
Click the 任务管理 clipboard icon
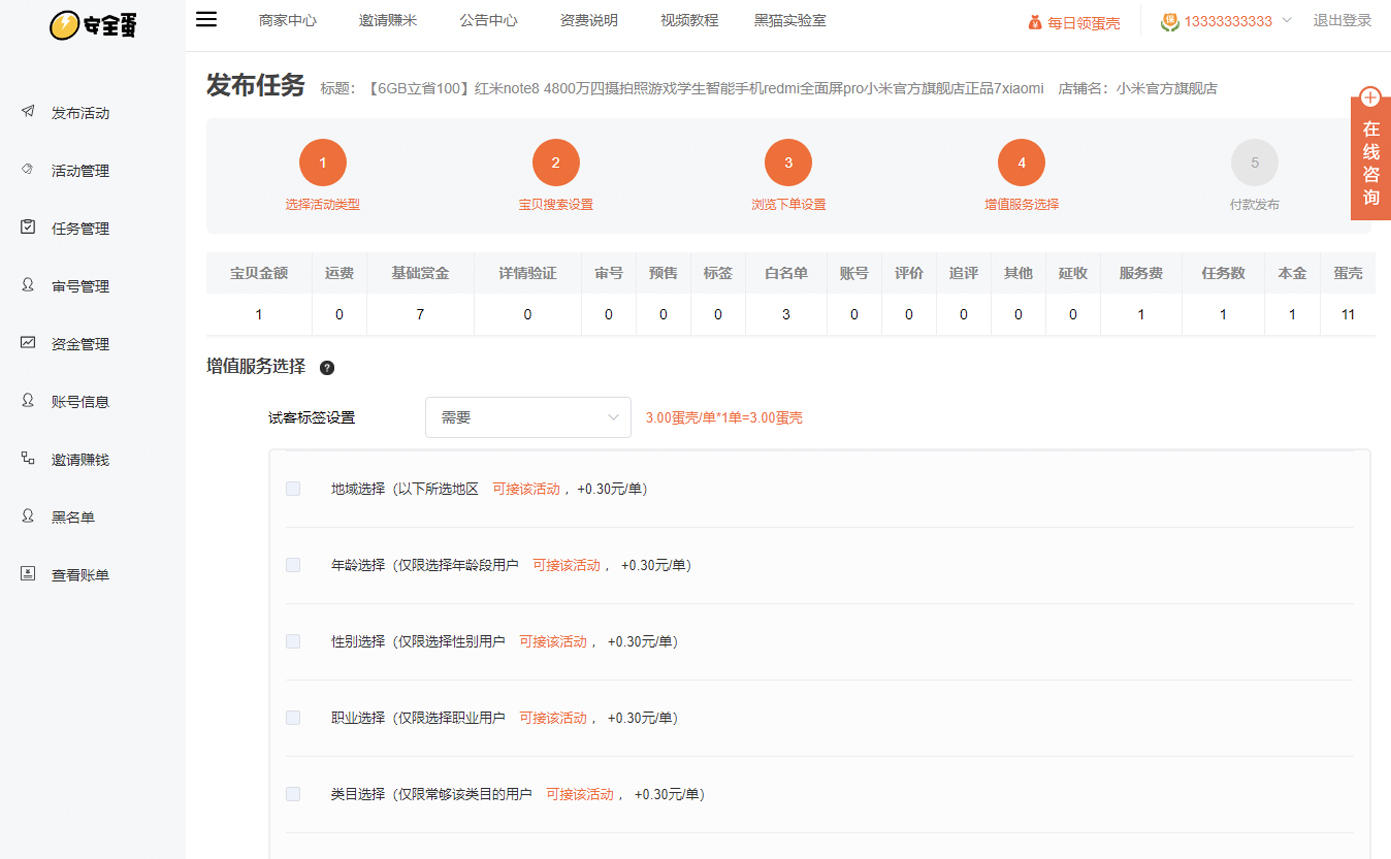coord(28,228)
